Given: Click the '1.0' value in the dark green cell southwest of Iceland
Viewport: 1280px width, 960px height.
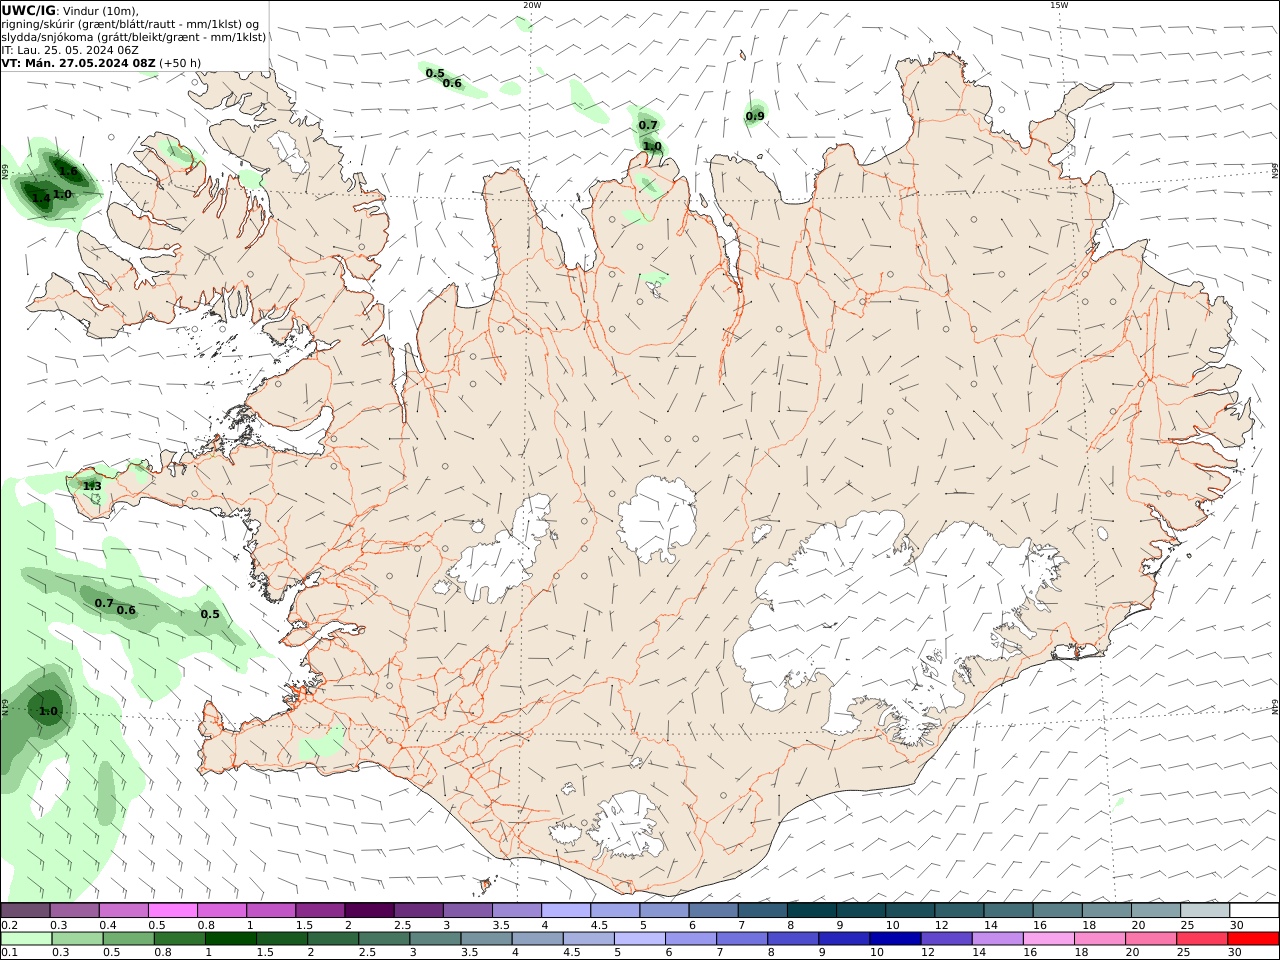Looking at the screenshot, I should point(49,712).
